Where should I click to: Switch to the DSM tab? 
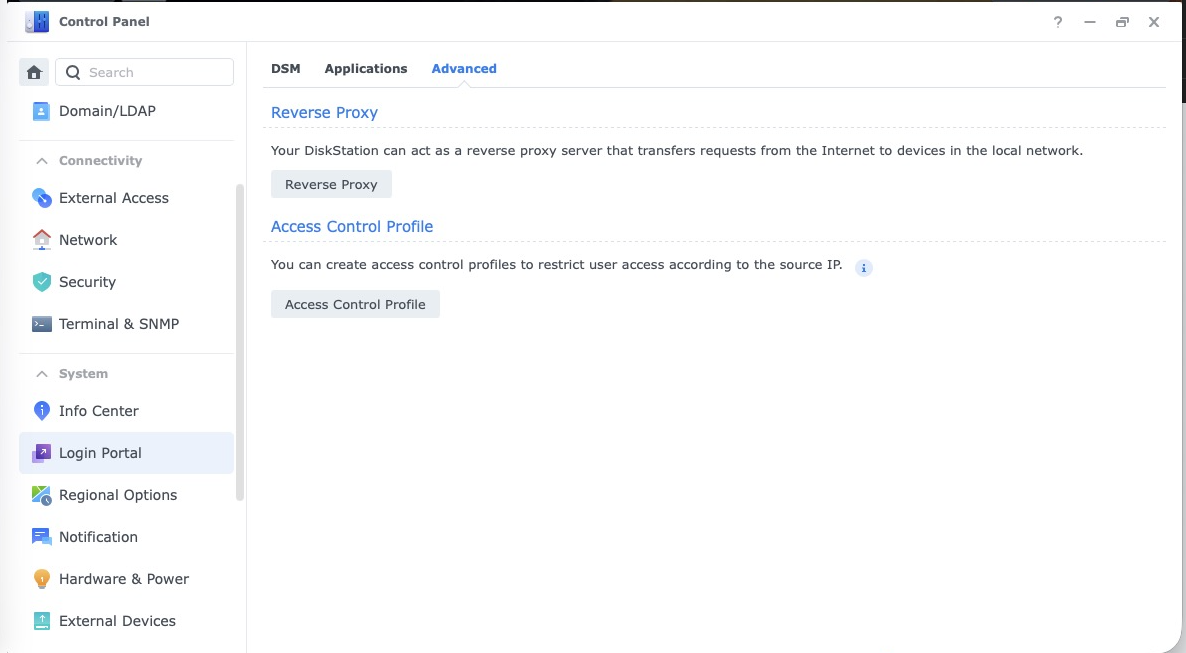(285, 69)
